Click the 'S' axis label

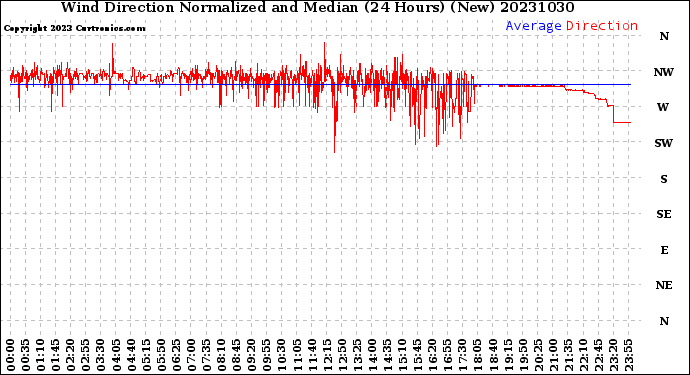point(664,179)
